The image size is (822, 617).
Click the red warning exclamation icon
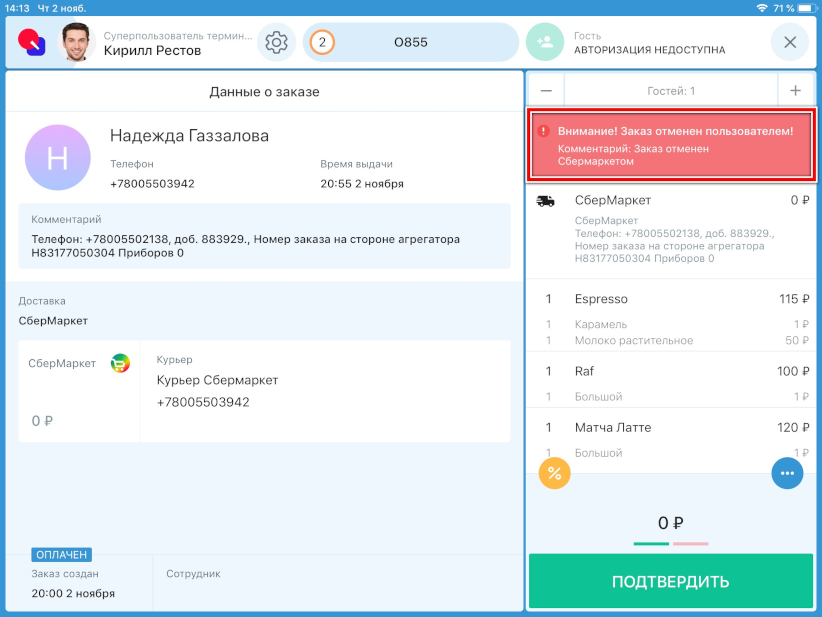pyautogui.click(x=544, y=131)
